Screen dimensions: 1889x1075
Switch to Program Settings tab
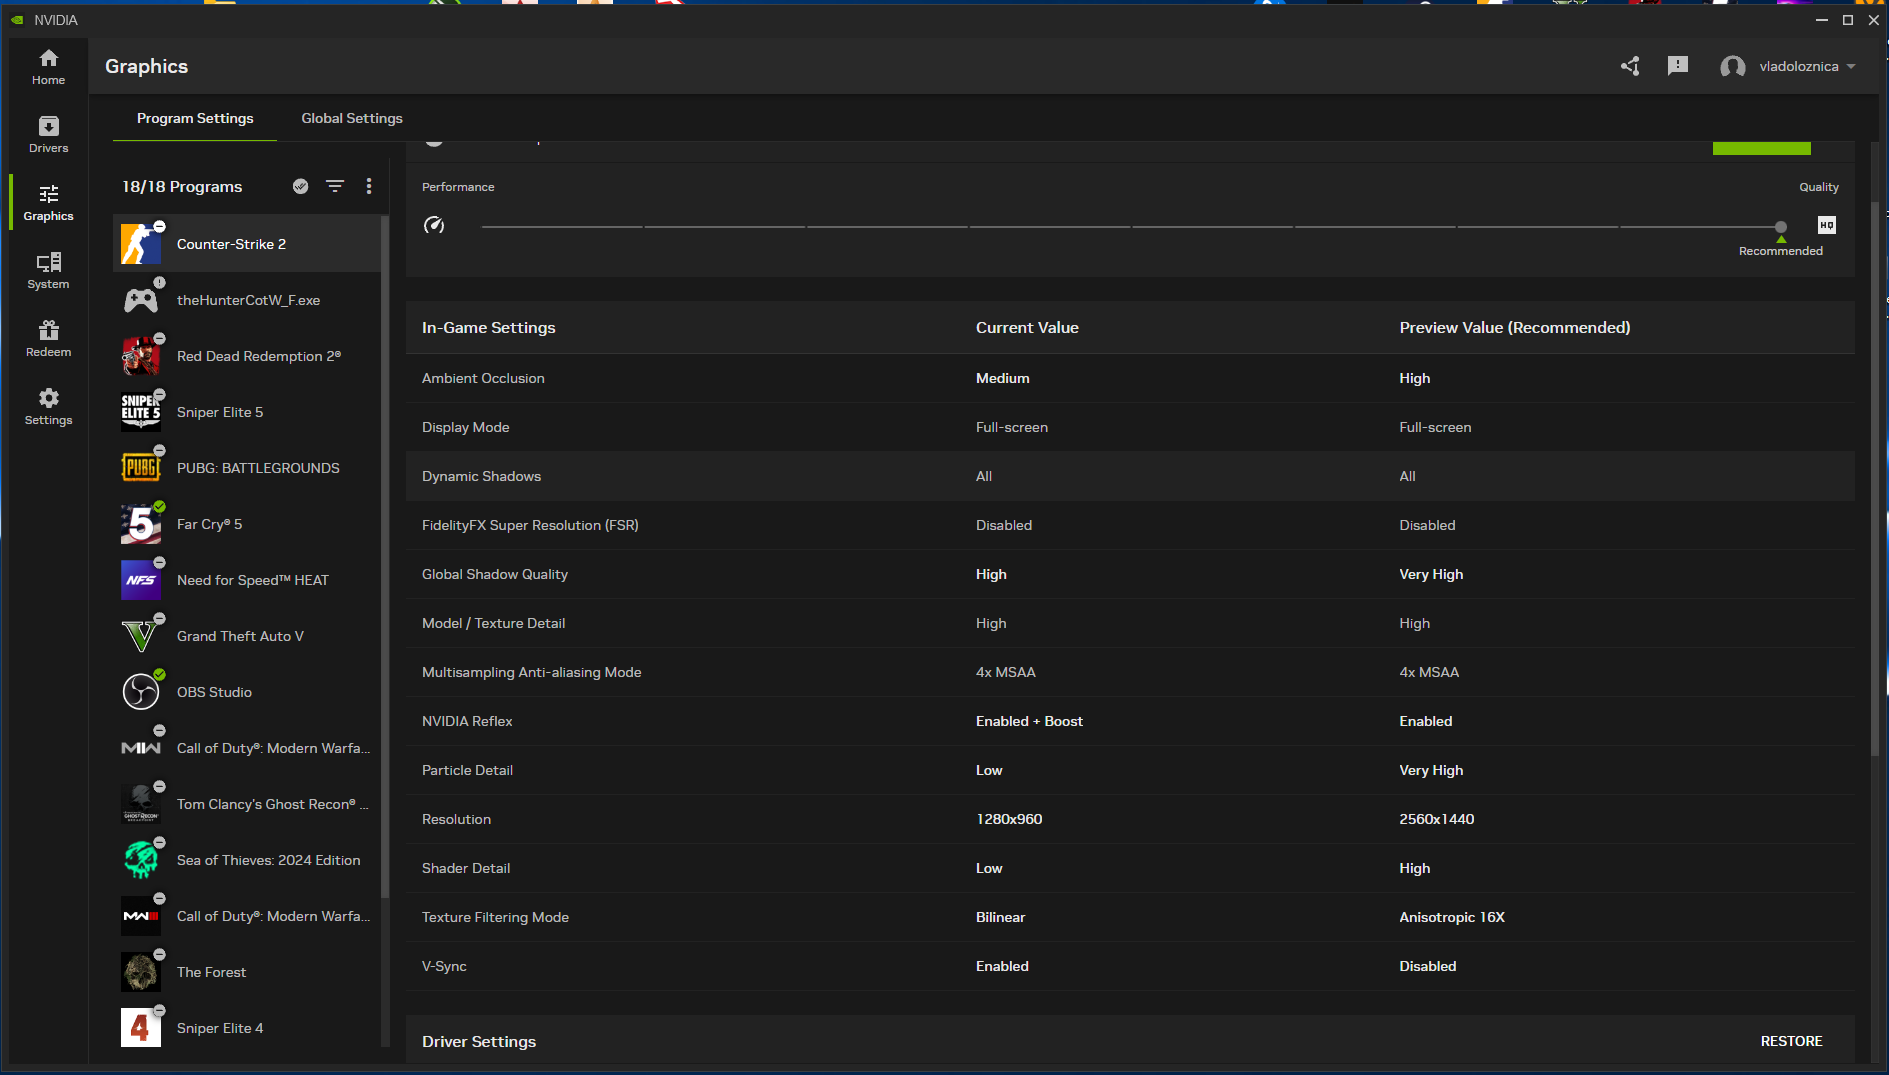point(195,118)
